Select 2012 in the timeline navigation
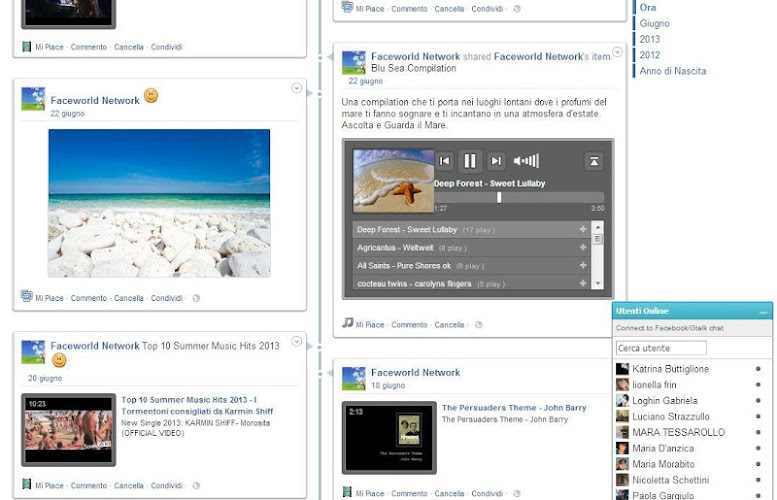This screenshot has height=500, width=777. 650,55
